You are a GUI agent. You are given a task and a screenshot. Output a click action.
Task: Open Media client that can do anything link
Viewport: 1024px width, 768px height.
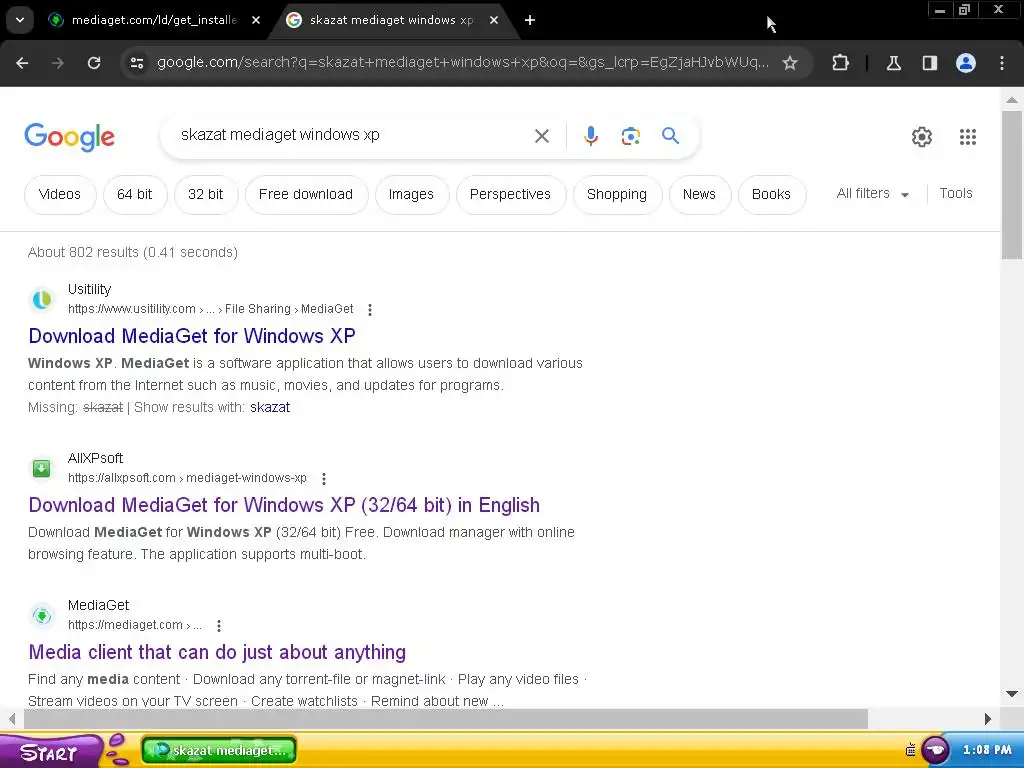(217, 652)
